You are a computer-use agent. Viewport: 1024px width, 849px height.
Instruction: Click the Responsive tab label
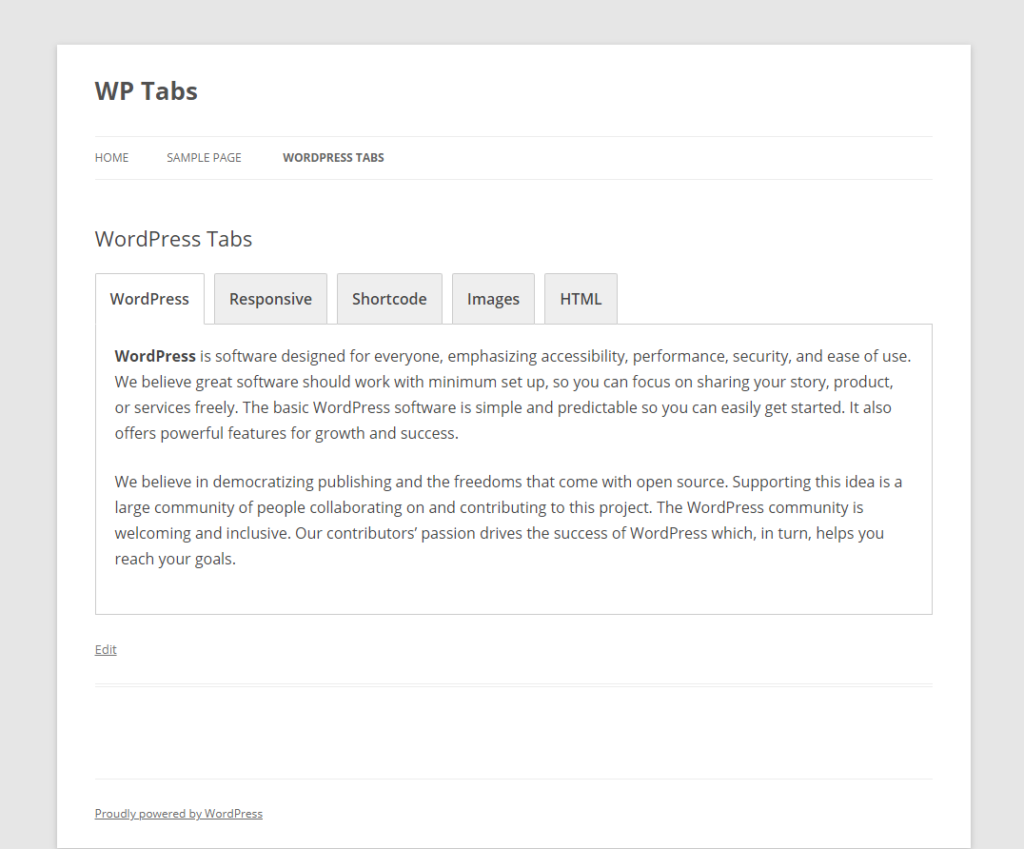(x=270, y=298)
